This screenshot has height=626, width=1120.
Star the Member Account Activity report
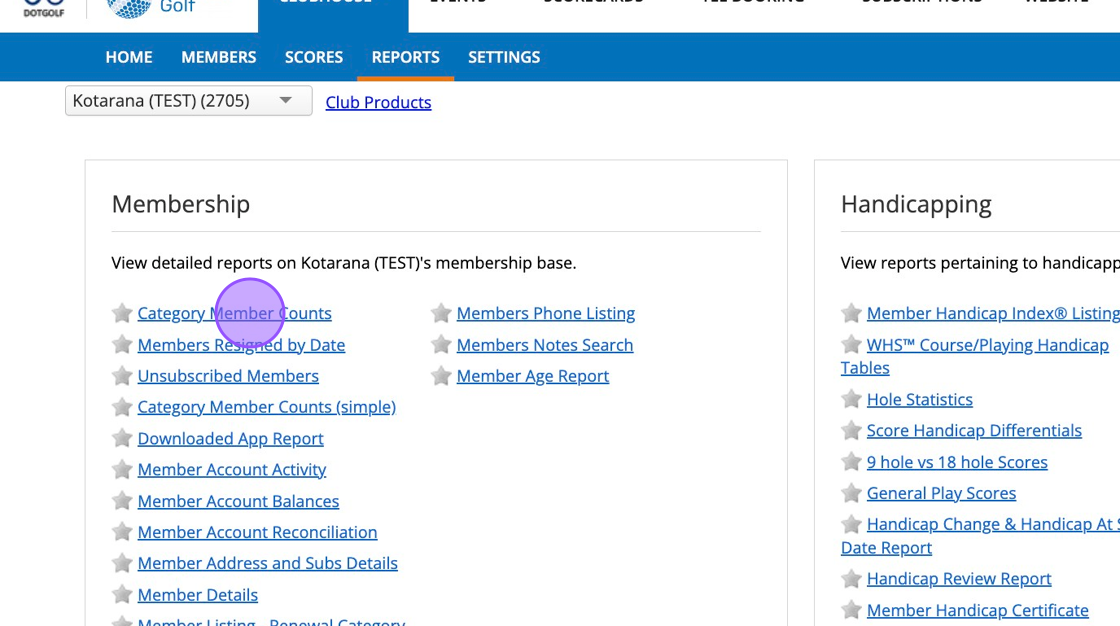tap(122, 470)
